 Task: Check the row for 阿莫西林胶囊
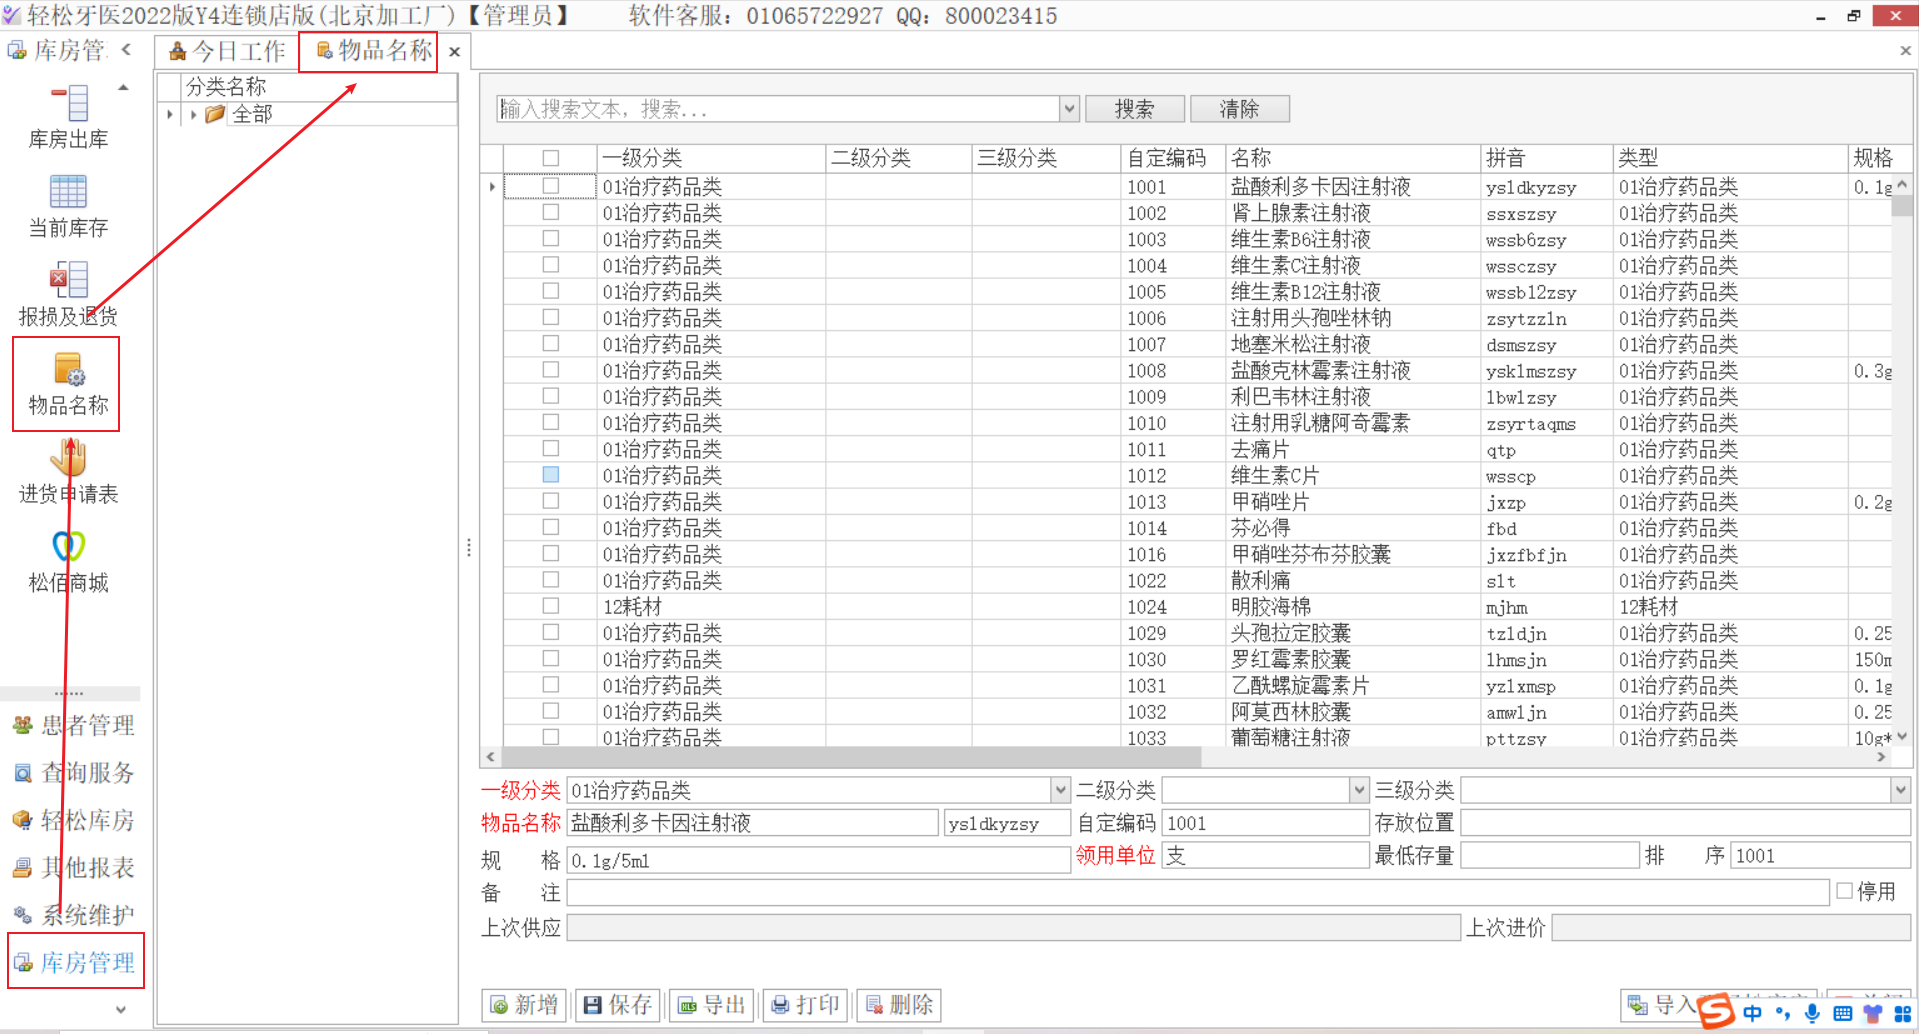coord(551,710)
